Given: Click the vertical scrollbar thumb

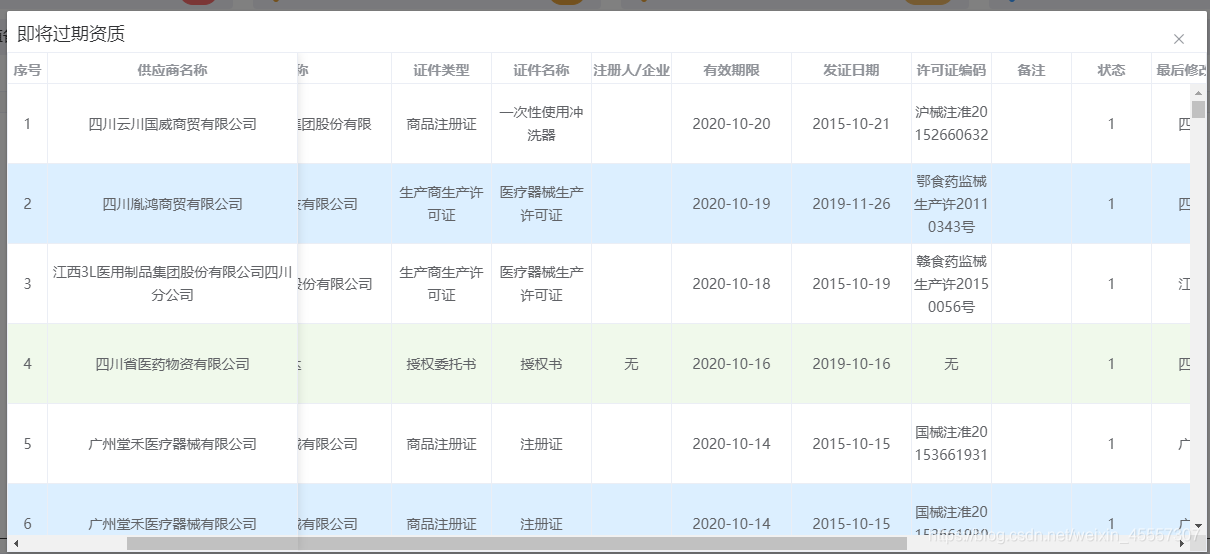Looking at the screenshot, I should pos(1198,110).
